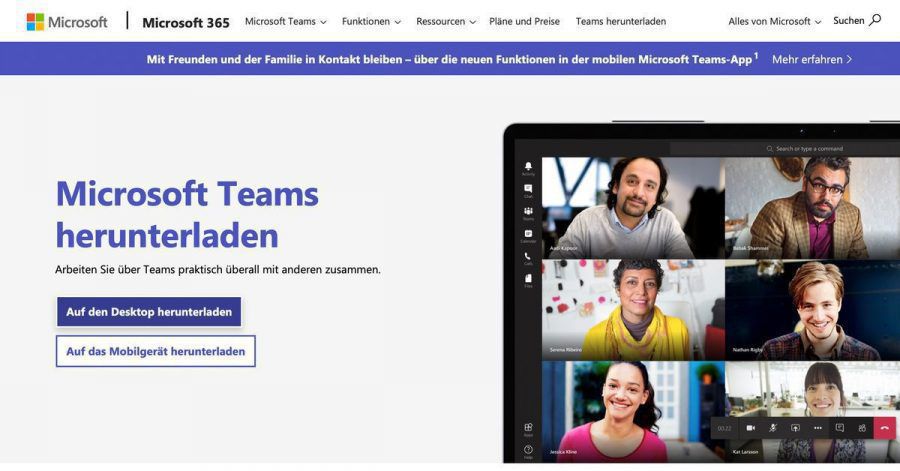Show participants icon in meeting bar
Viewport: 900px width, 471px height.
coord(862,428)
